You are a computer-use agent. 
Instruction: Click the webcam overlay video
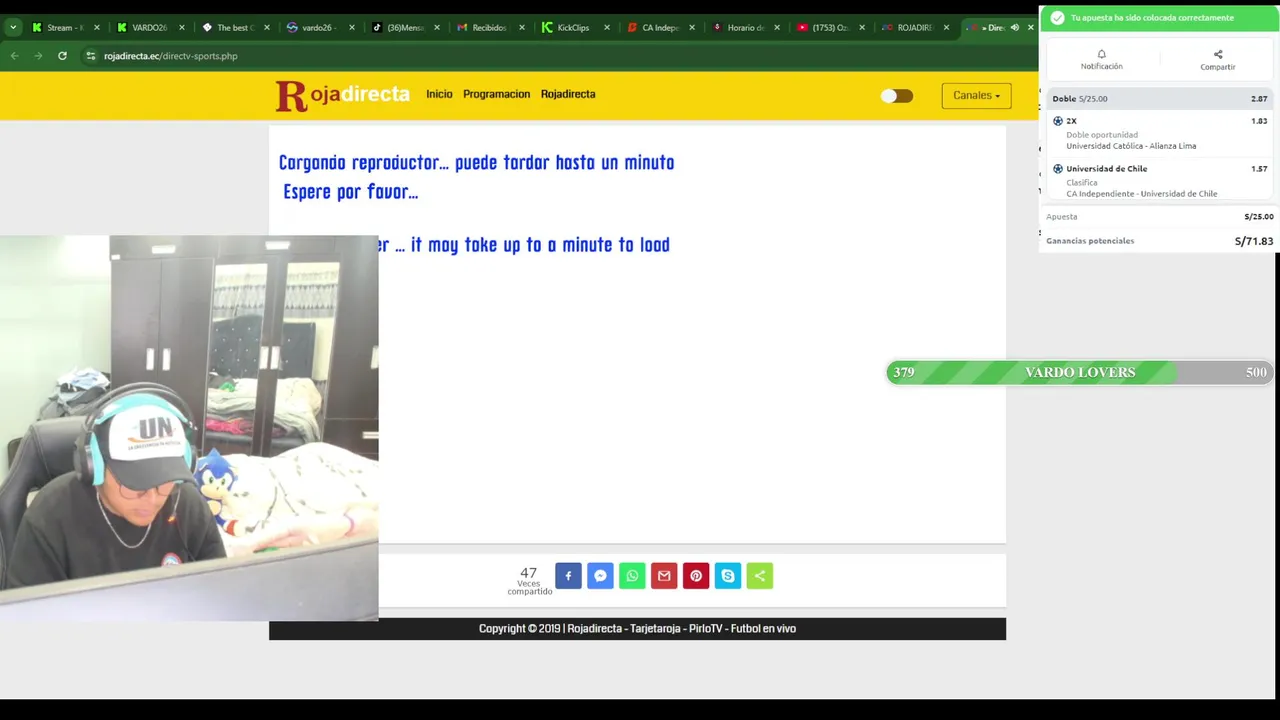tap(189, 428)
